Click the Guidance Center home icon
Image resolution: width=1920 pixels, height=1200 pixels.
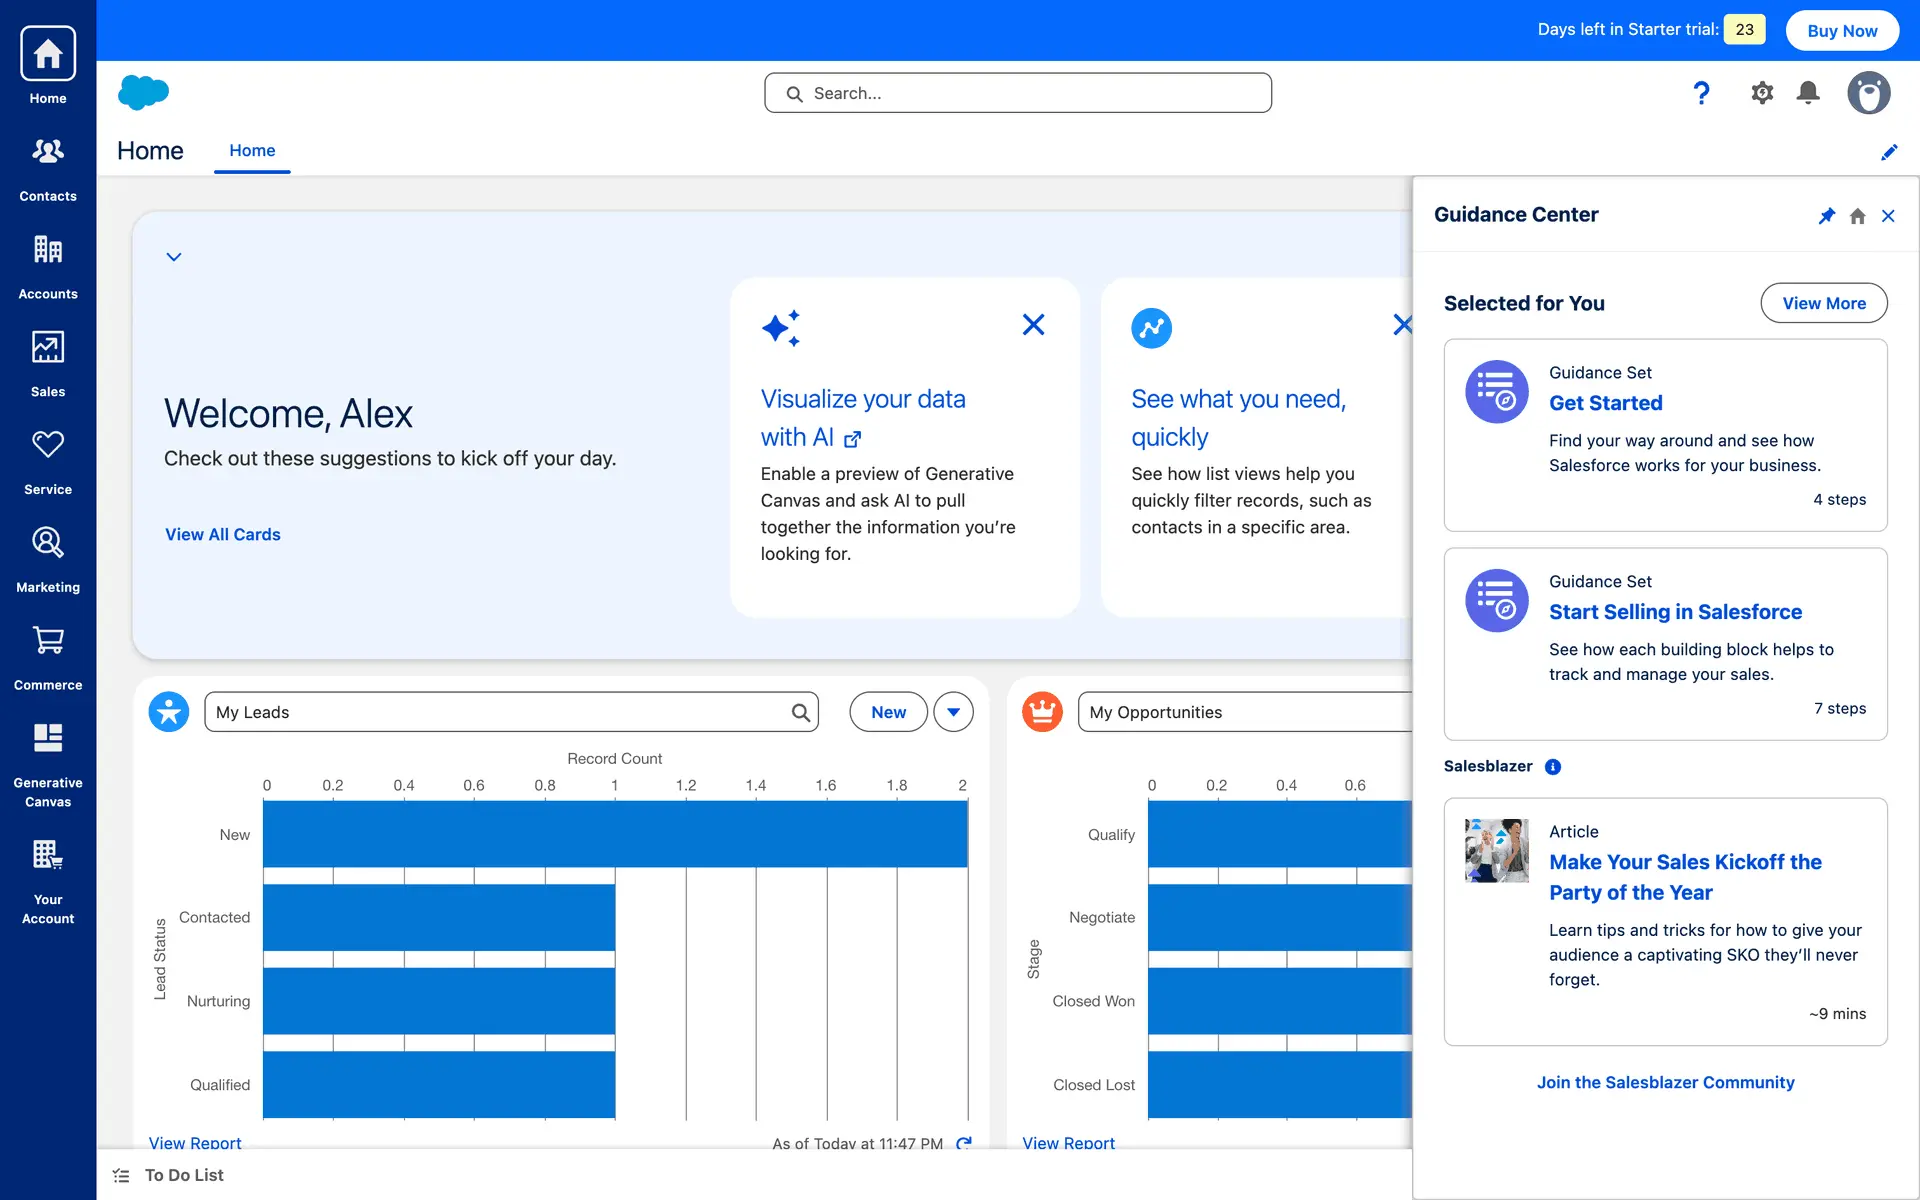click(x=1857, y=216)
